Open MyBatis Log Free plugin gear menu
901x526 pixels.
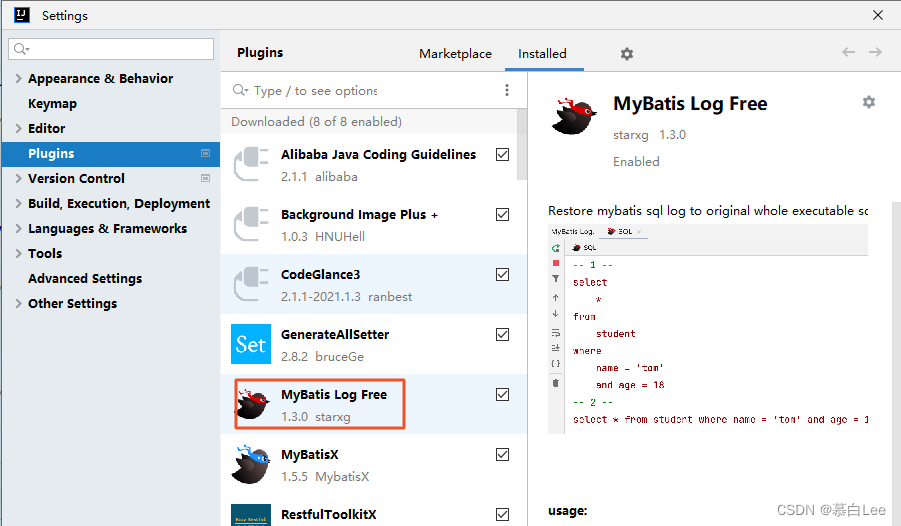(x=868, y=102)
